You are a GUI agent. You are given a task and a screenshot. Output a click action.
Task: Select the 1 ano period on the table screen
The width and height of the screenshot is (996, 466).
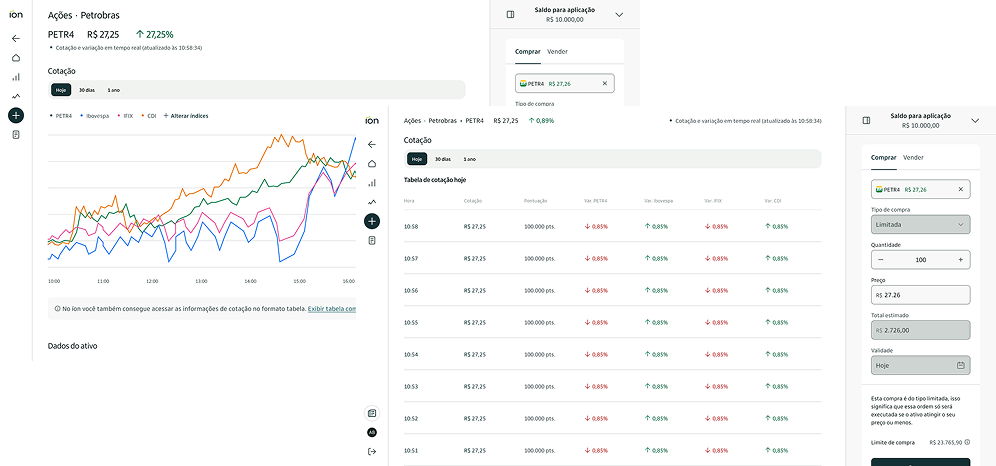point(469,159)
